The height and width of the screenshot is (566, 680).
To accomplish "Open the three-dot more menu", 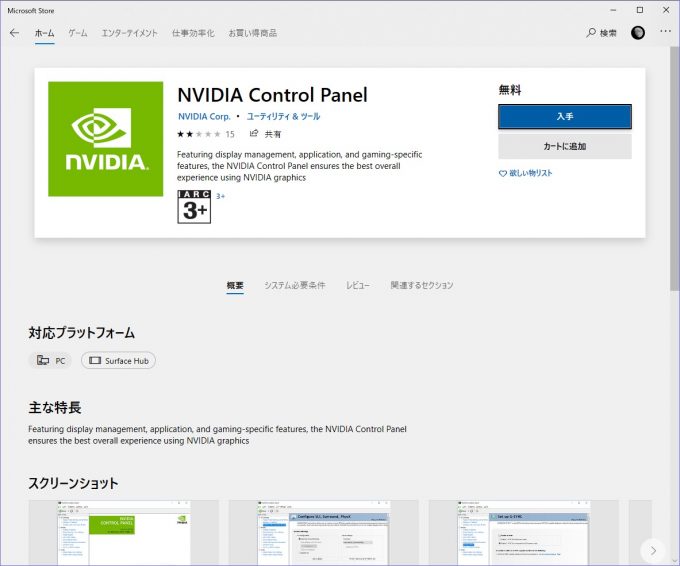I will tap(665, 31).
